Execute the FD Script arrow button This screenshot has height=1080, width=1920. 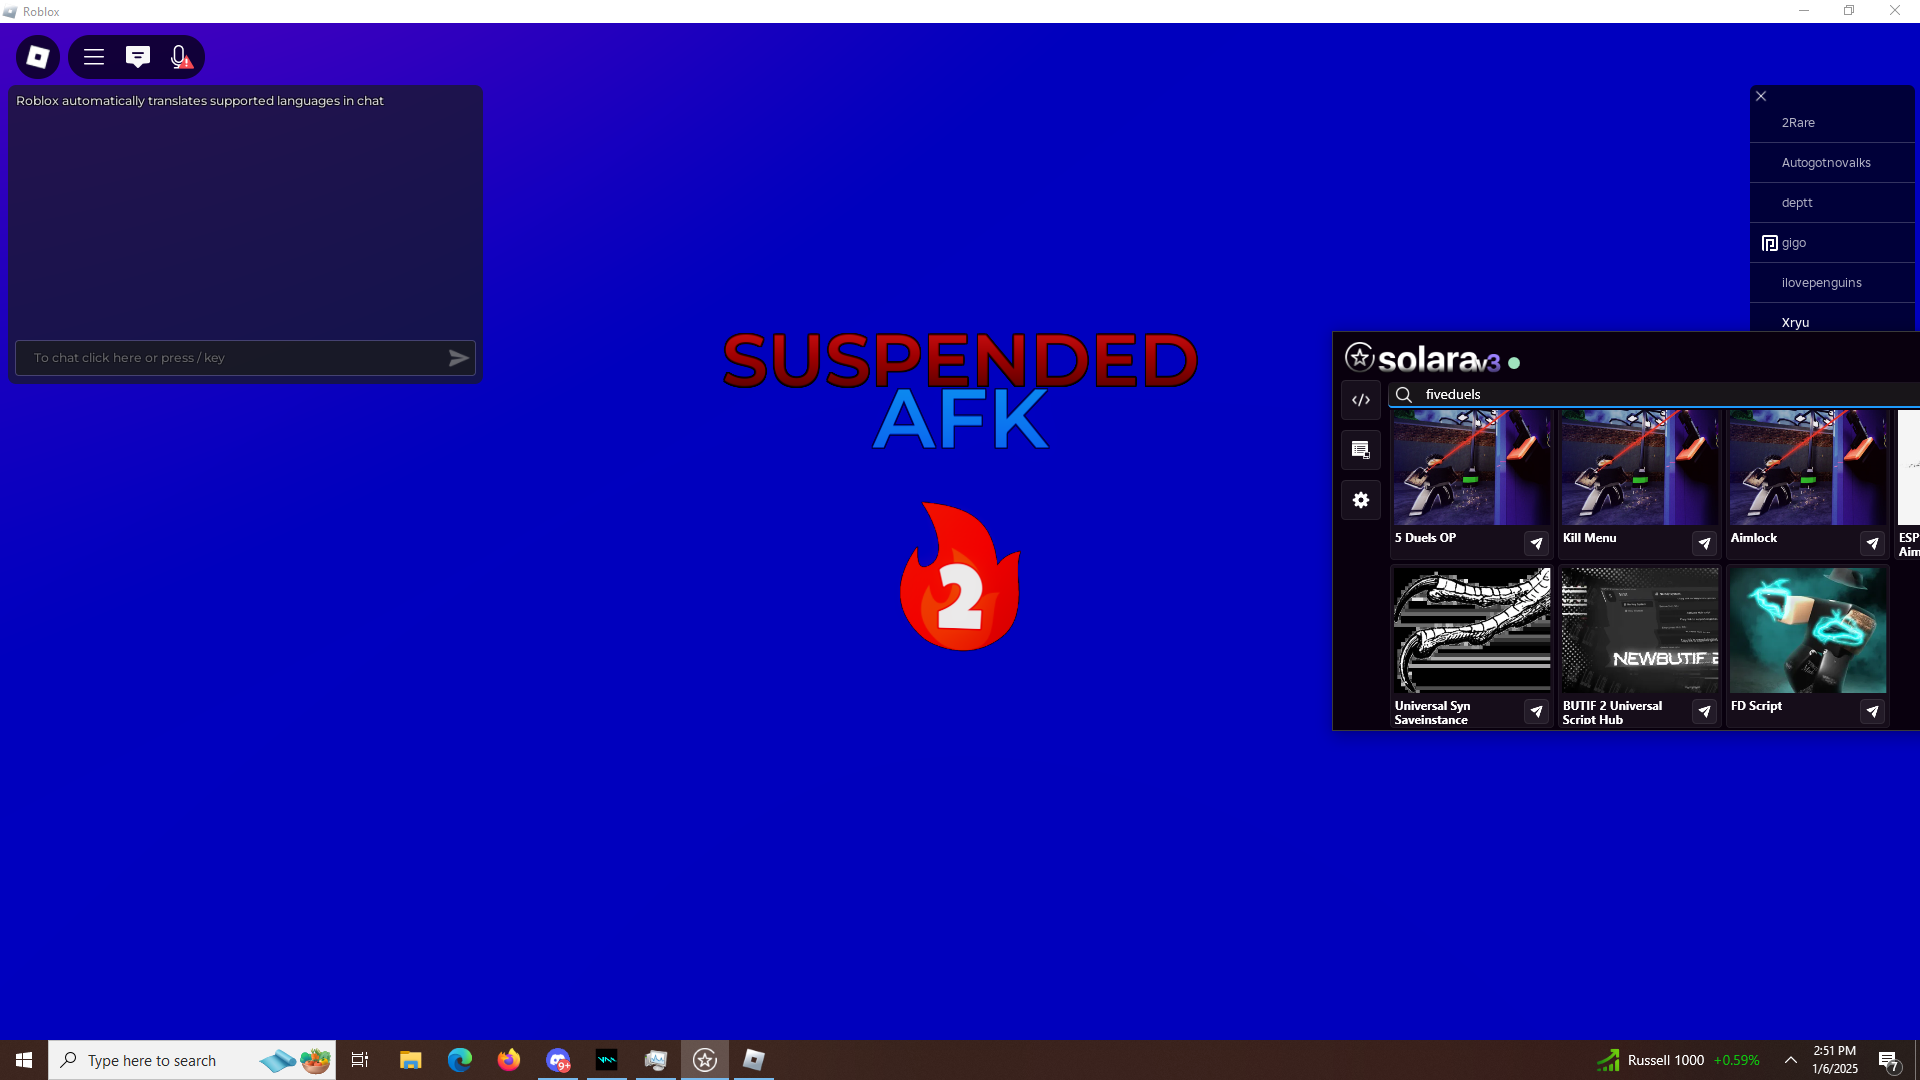pos(1872,711)
